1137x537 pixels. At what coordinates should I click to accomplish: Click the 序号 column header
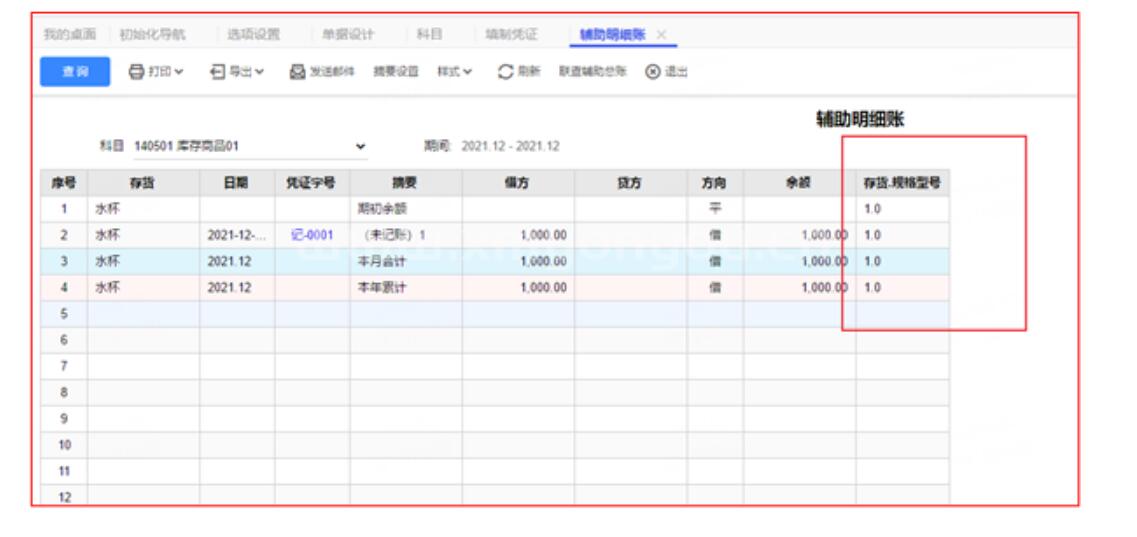coord(64,183)
